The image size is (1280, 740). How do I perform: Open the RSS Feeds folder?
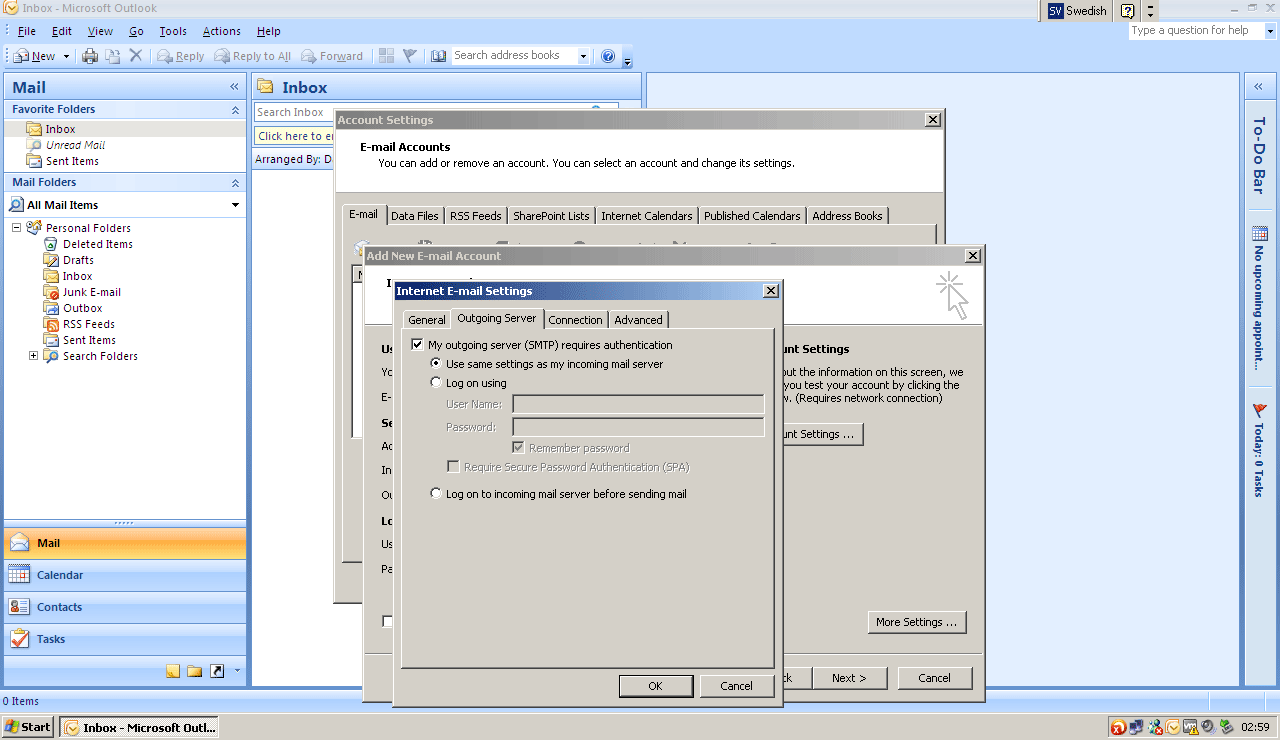[x=88, y=324]
